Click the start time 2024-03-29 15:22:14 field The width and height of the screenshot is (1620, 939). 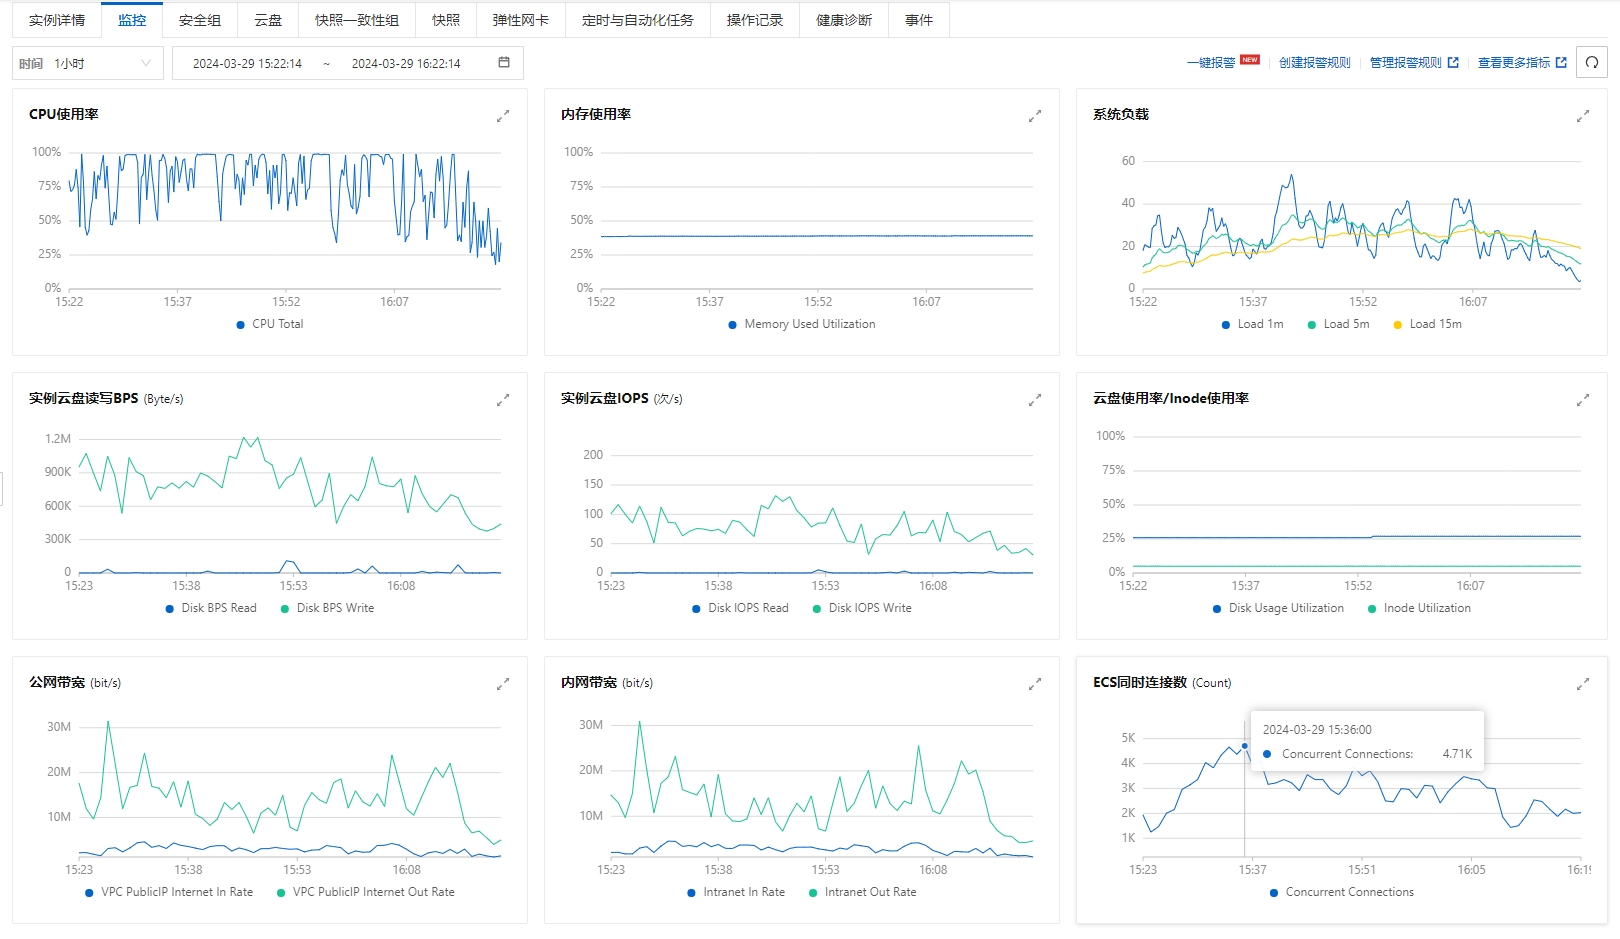(247, 63)
